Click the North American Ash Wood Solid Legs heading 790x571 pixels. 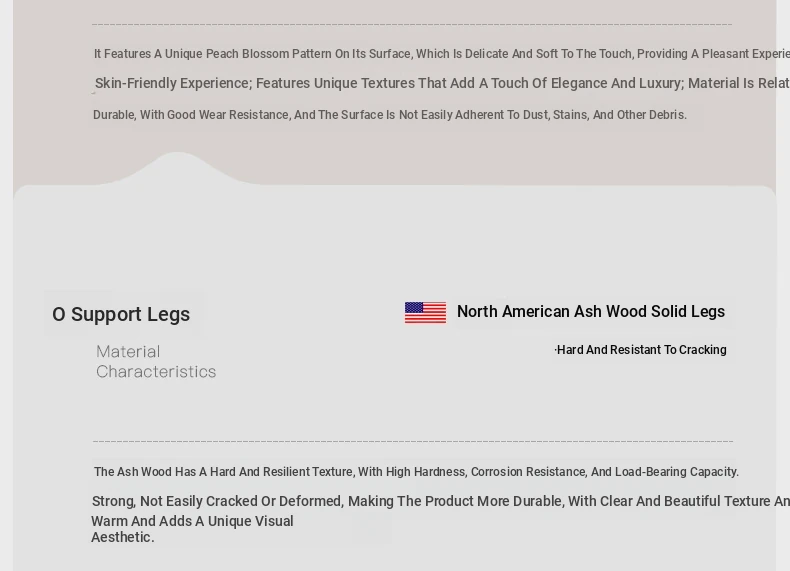coord(590,312)
